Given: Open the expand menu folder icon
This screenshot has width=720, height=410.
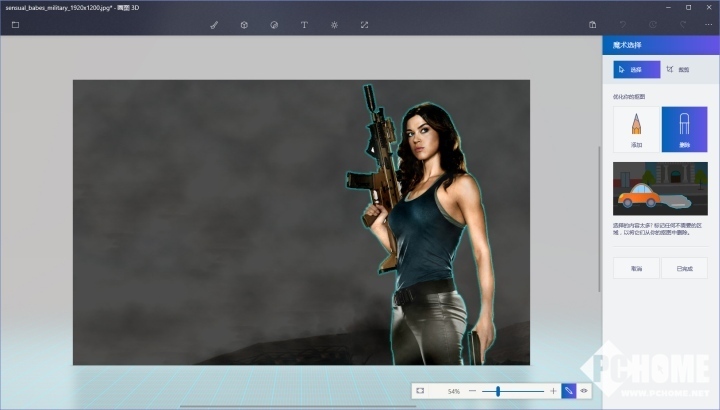Looking at the screenshot, I should pyautogui.click(x=15, y=25).
